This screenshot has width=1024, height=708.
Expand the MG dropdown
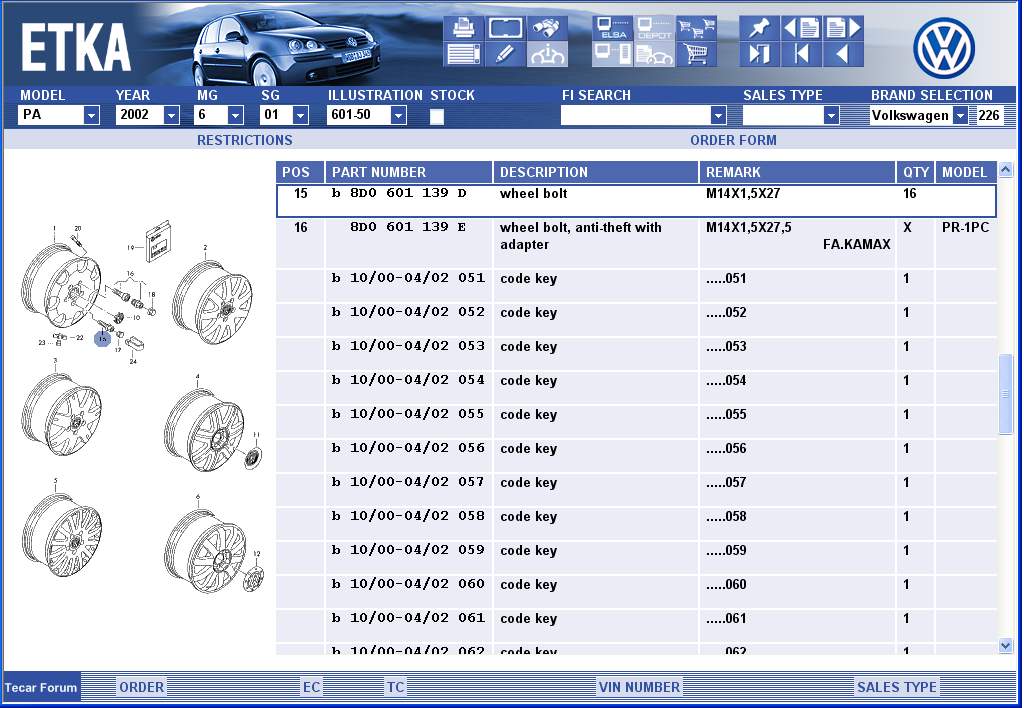tap(236, 116)
